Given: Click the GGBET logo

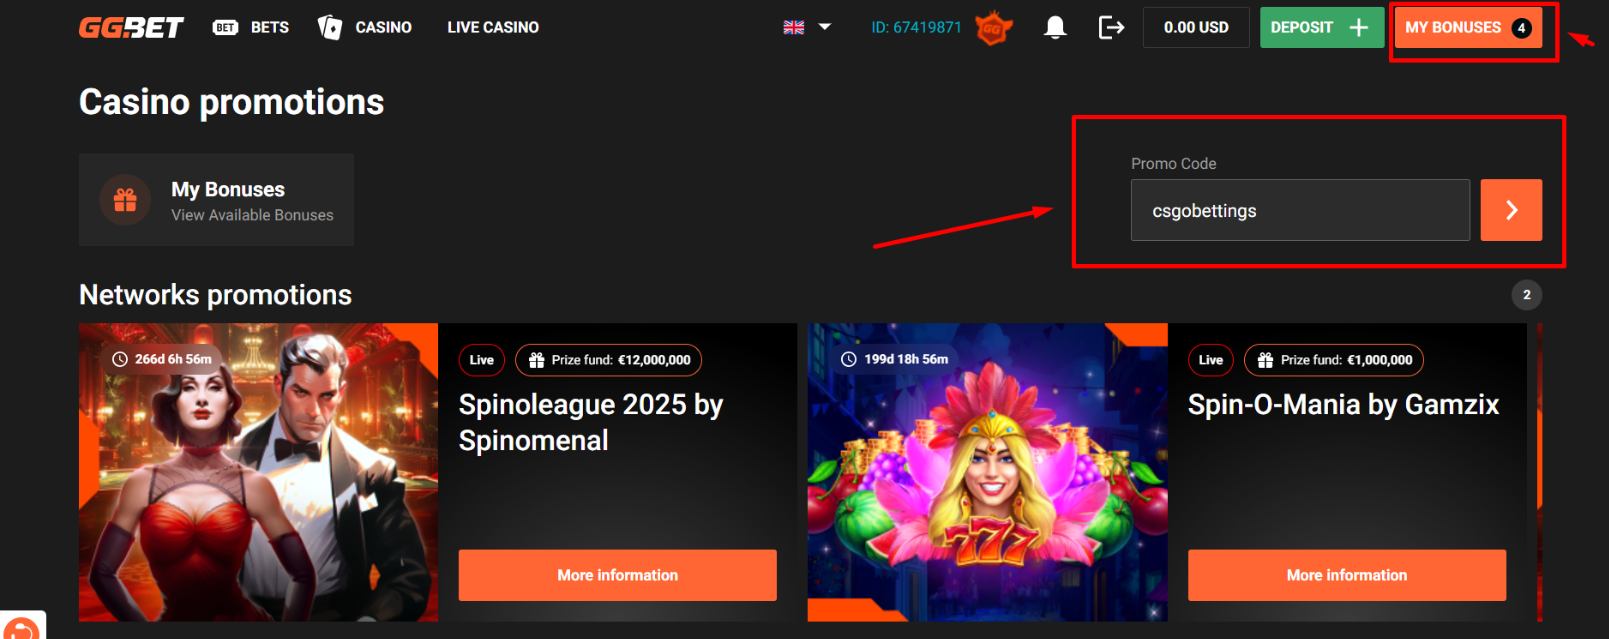Looking at the screenshot, I should (x=131, y=27).
